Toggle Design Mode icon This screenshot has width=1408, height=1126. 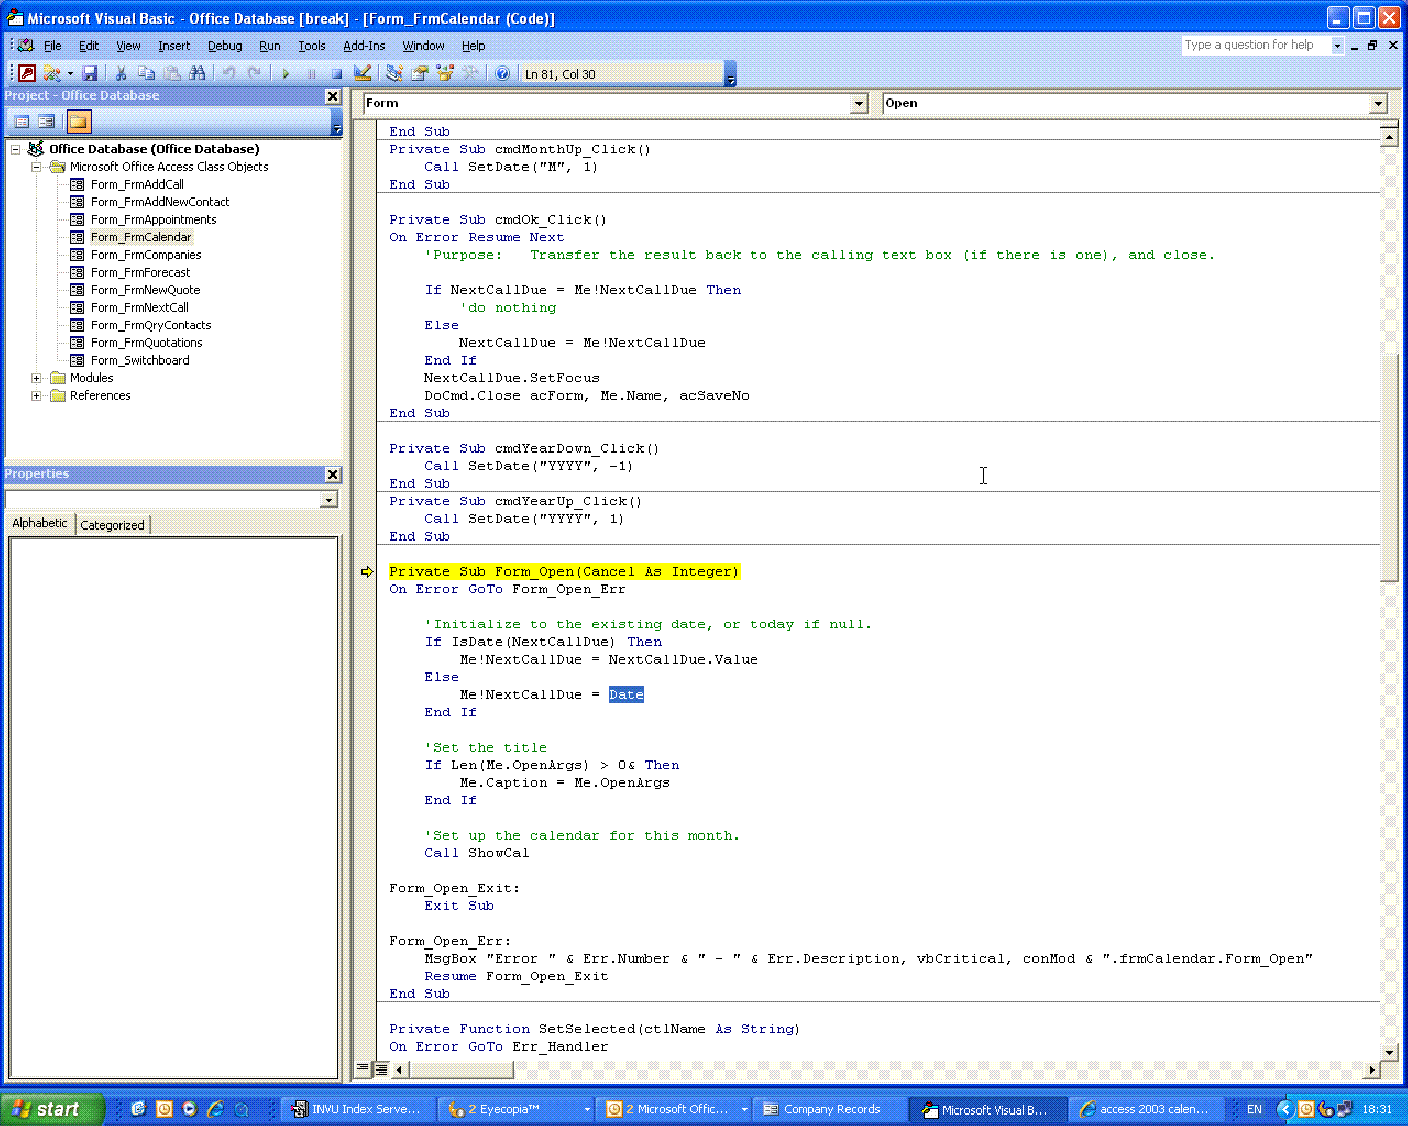tap(362, 73)
